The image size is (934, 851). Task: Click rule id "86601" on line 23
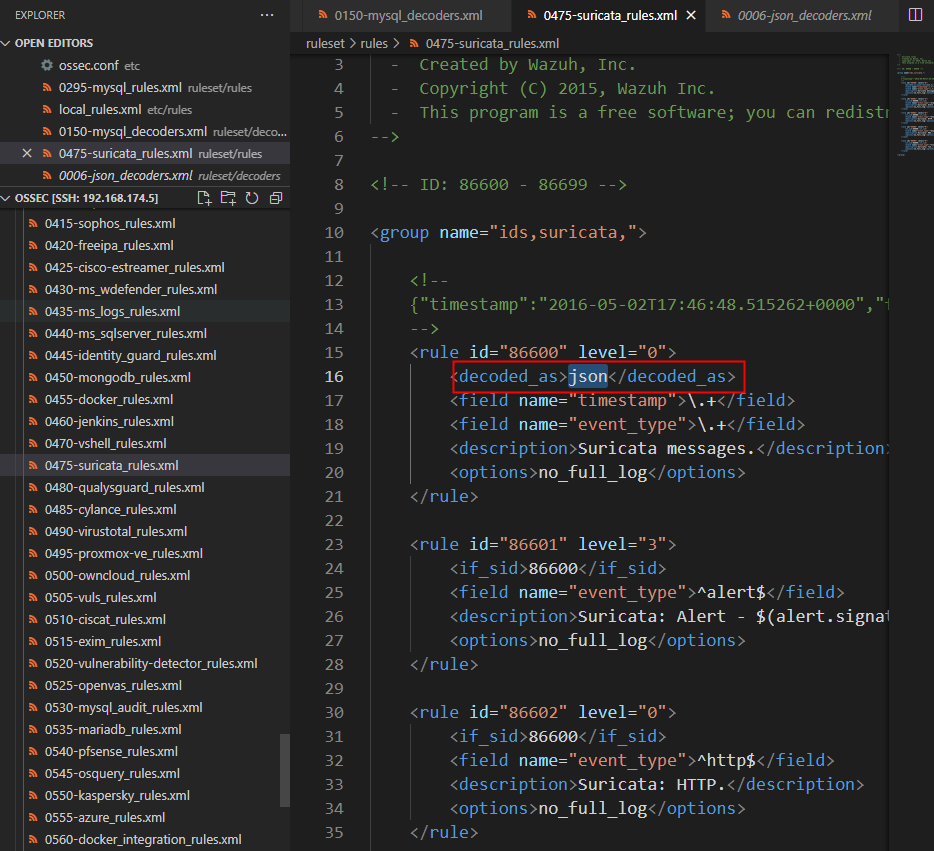[533, 544]
